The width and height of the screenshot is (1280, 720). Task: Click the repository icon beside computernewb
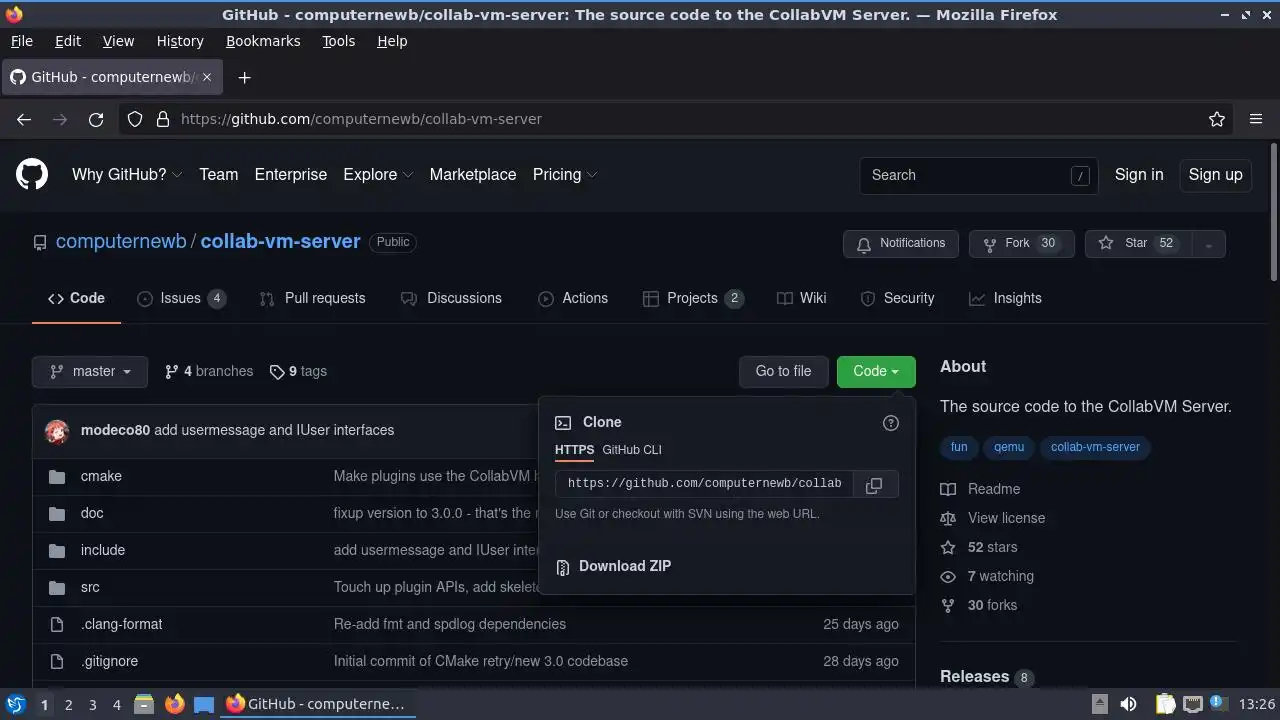pos(40,242)
